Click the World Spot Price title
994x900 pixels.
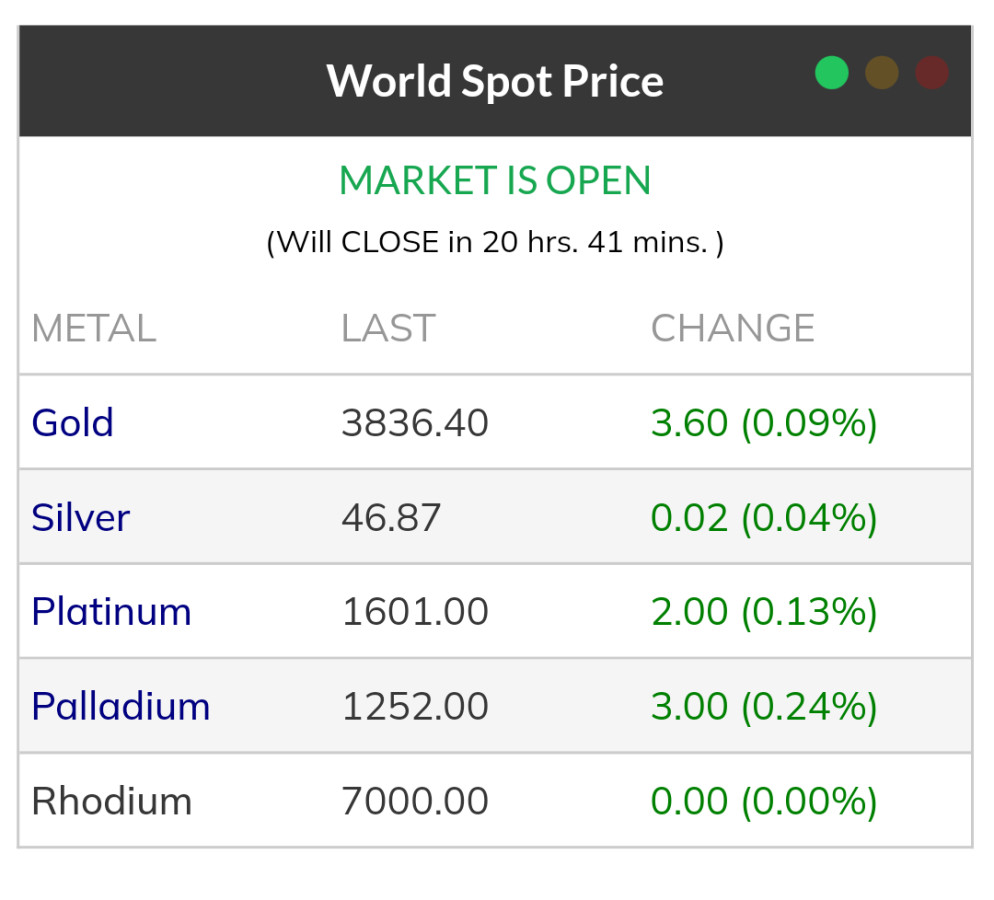point(495,81)
